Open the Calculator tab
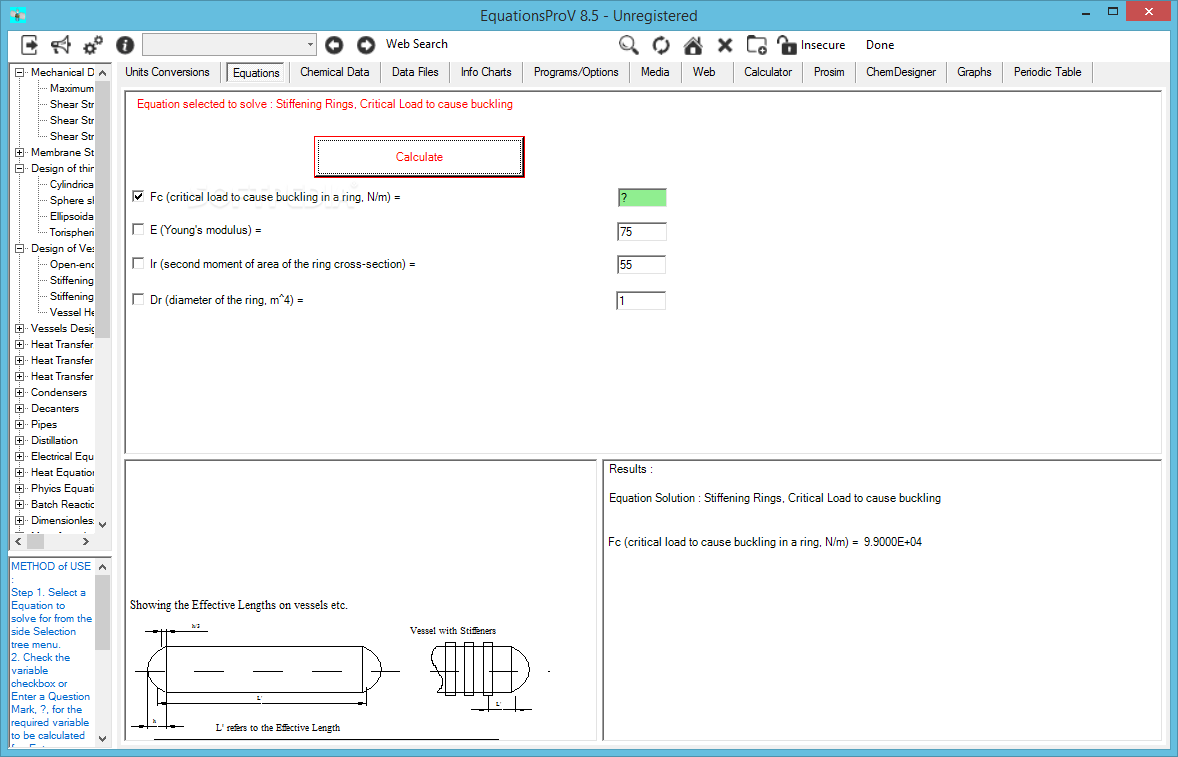1178x757 pixels. [x=768, y=72]
